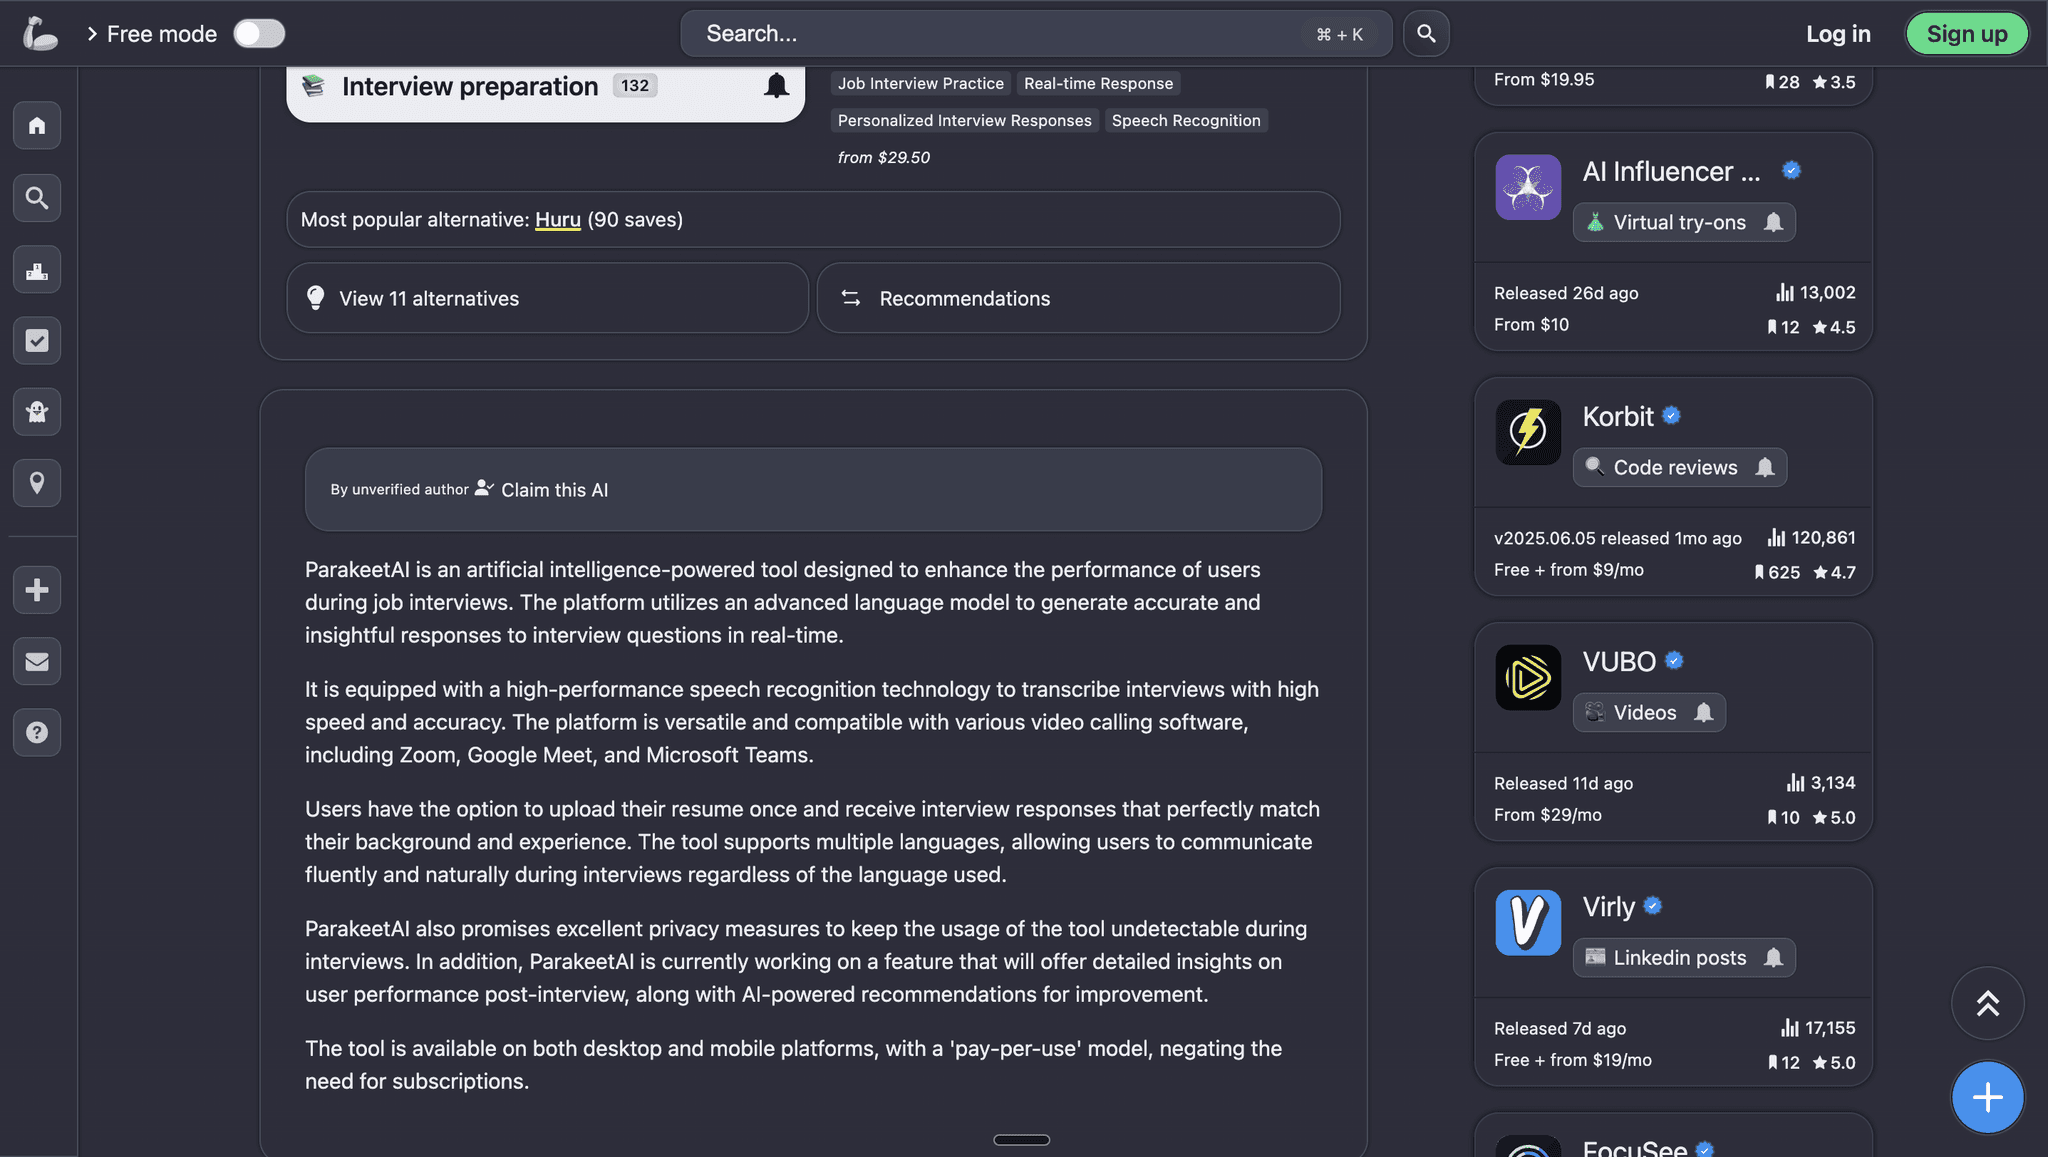
Task: Click inside the Search input field
Action: (x=1000, y=33)
